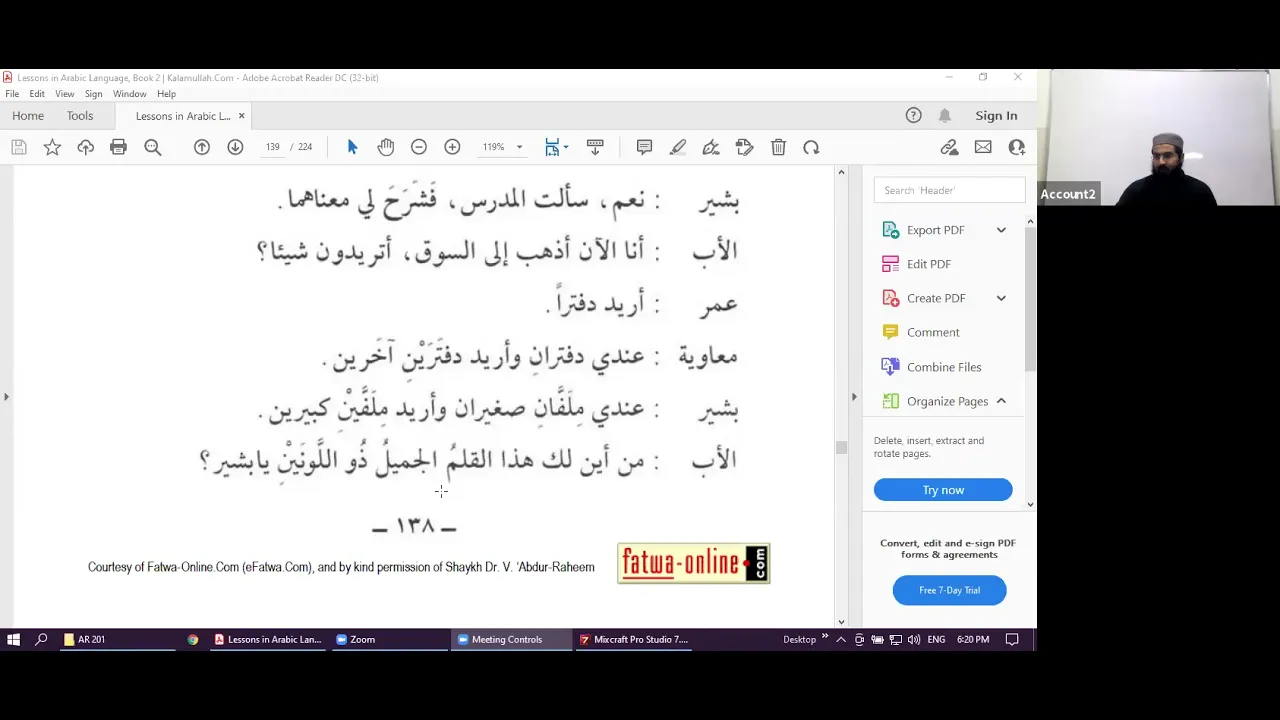Click the upload to cloud icon

[86, 147]
